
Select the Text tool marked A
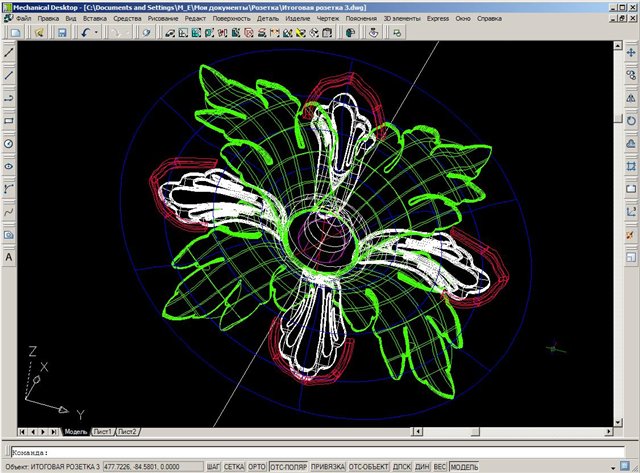coord(9,257)
